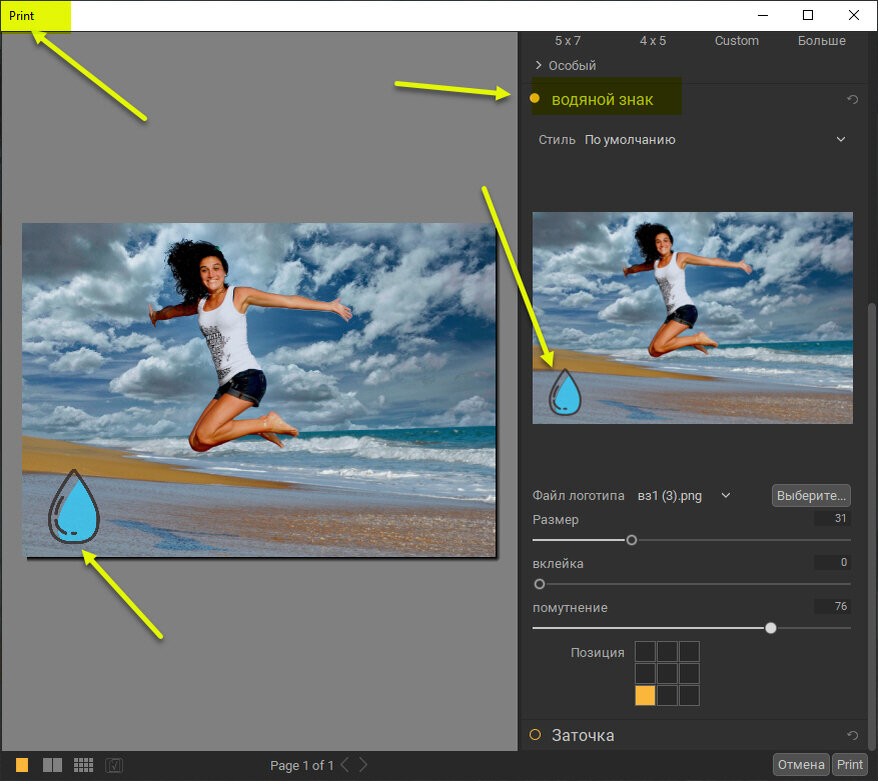Set watermark position to middle-right cell

689,674
